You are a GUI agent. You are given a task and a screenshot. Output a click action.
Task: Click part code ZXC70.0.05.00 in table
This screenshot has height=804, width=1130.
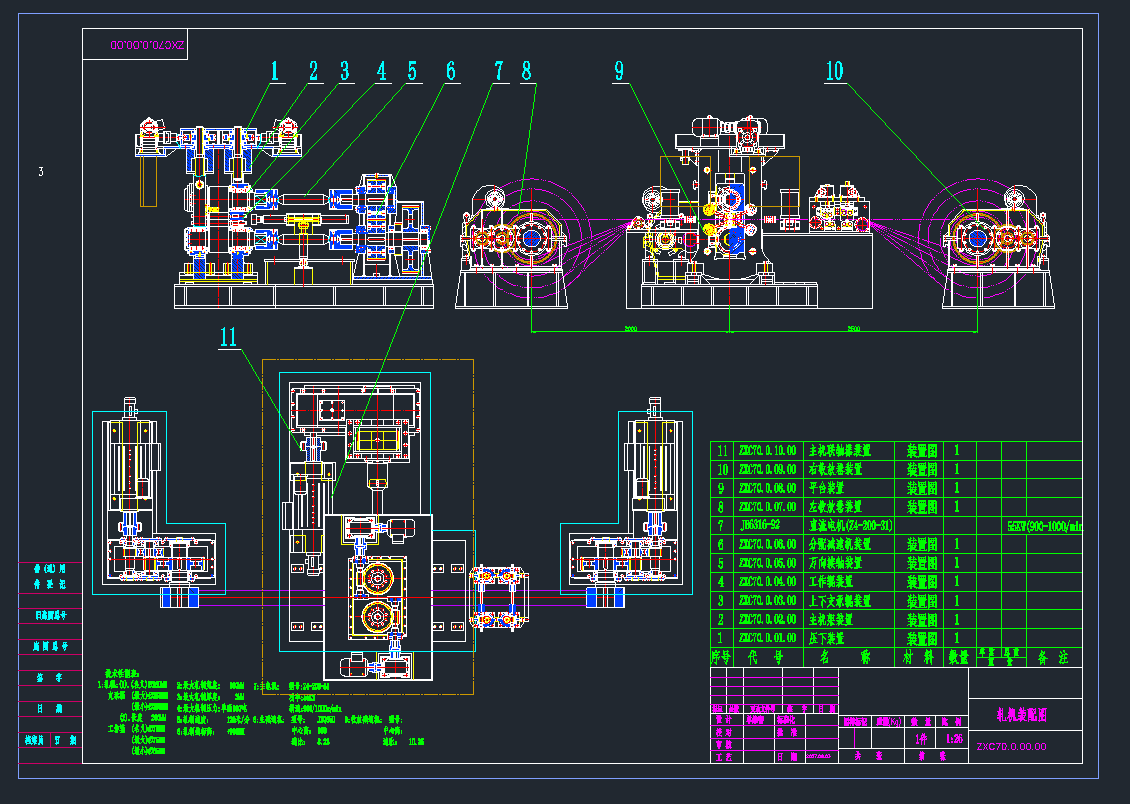tap(767, 563)
